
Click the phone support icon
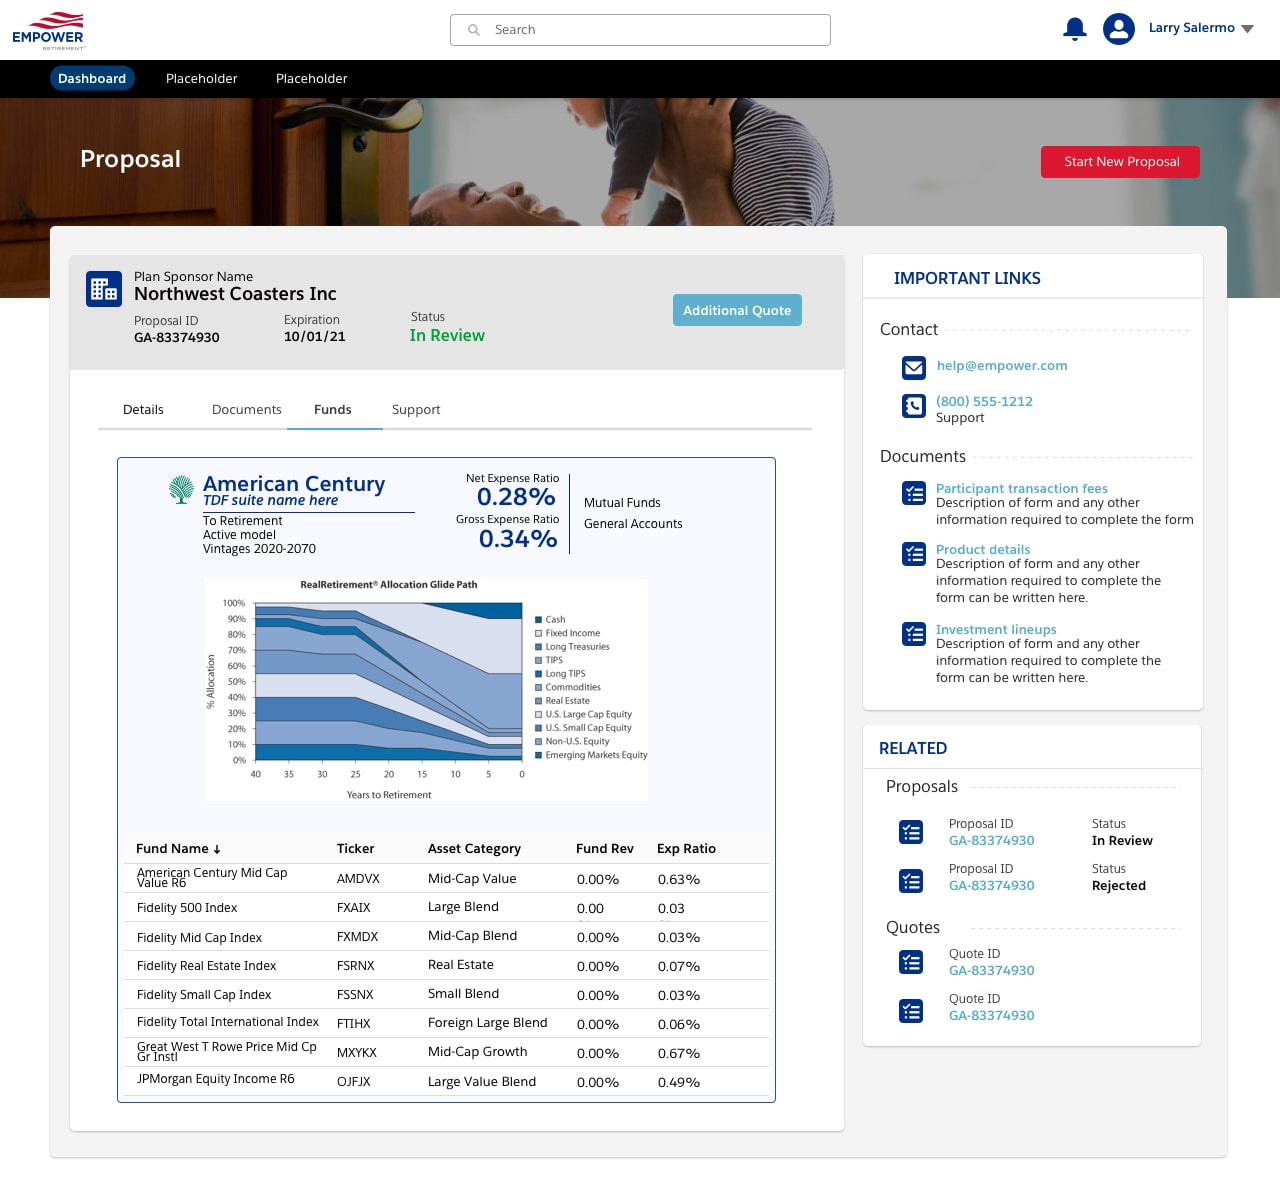coord(914,405)
